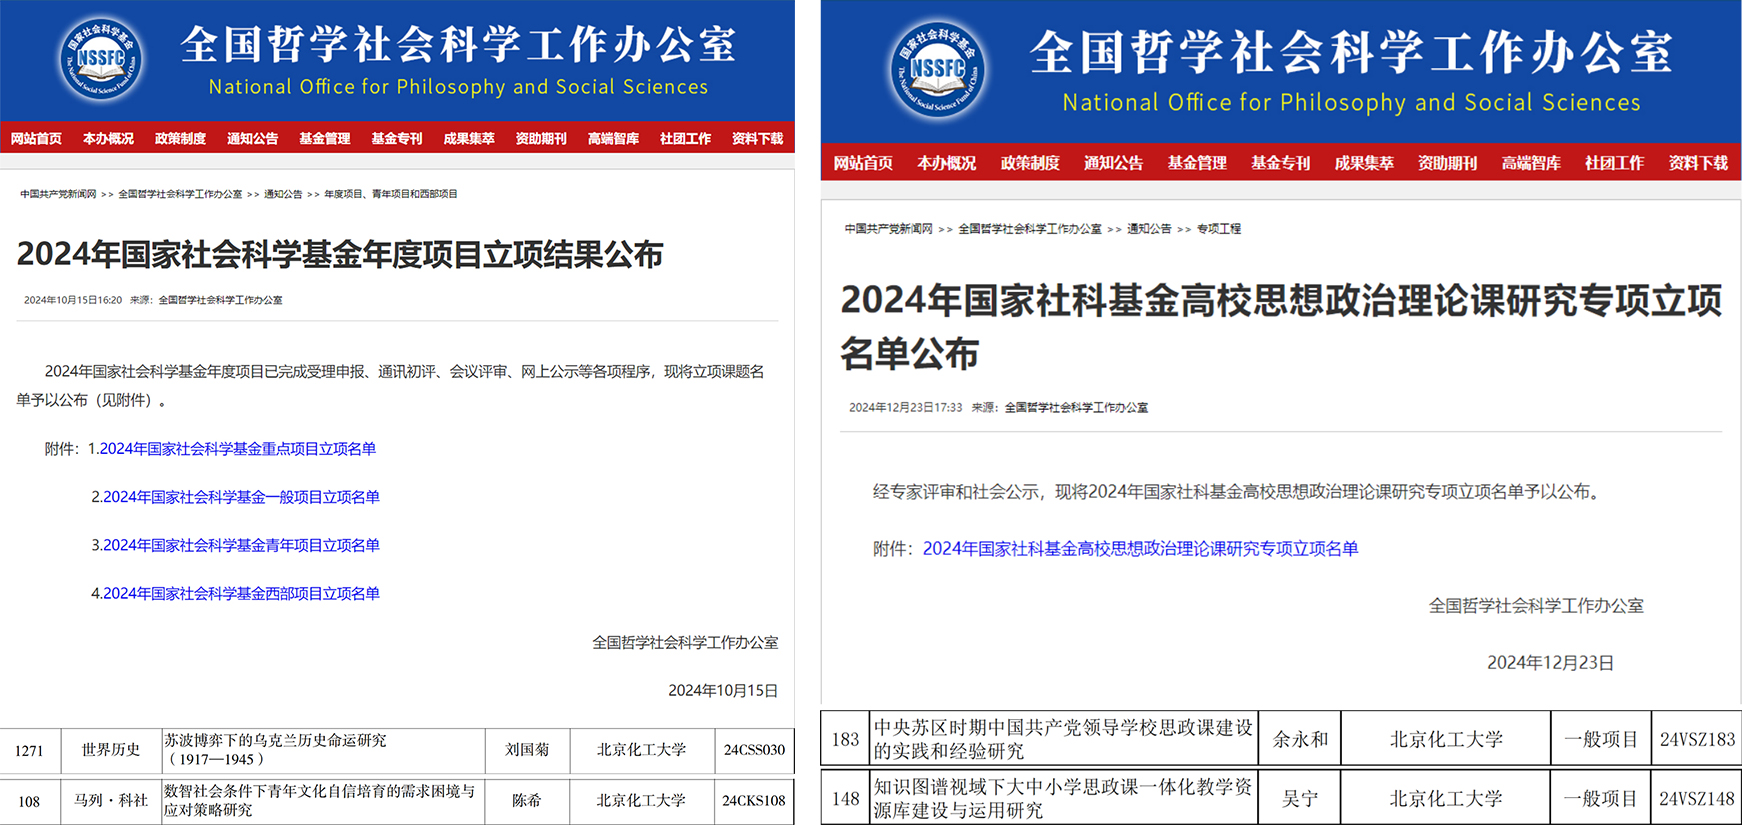Screen dimensions: 1743x825
Task: Select table cell 数智社会条件下青年文化自信培育
Action: [x=324, y=800]
